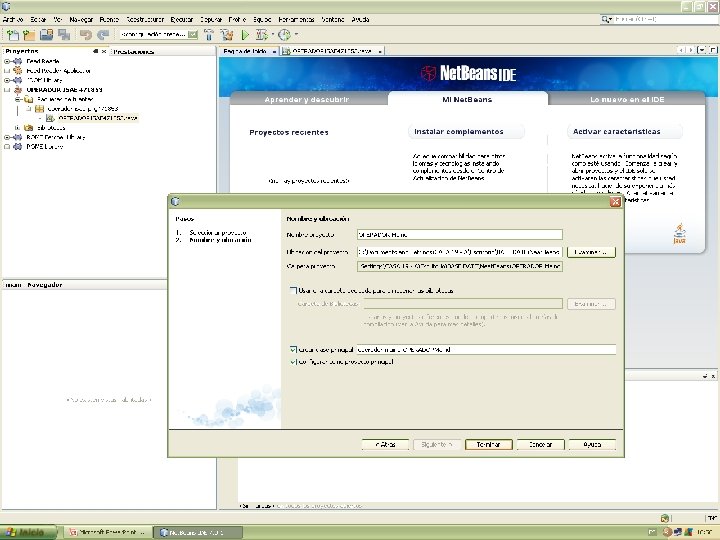Toggle the dedicated libraries folder checkbox

[293, 290]
